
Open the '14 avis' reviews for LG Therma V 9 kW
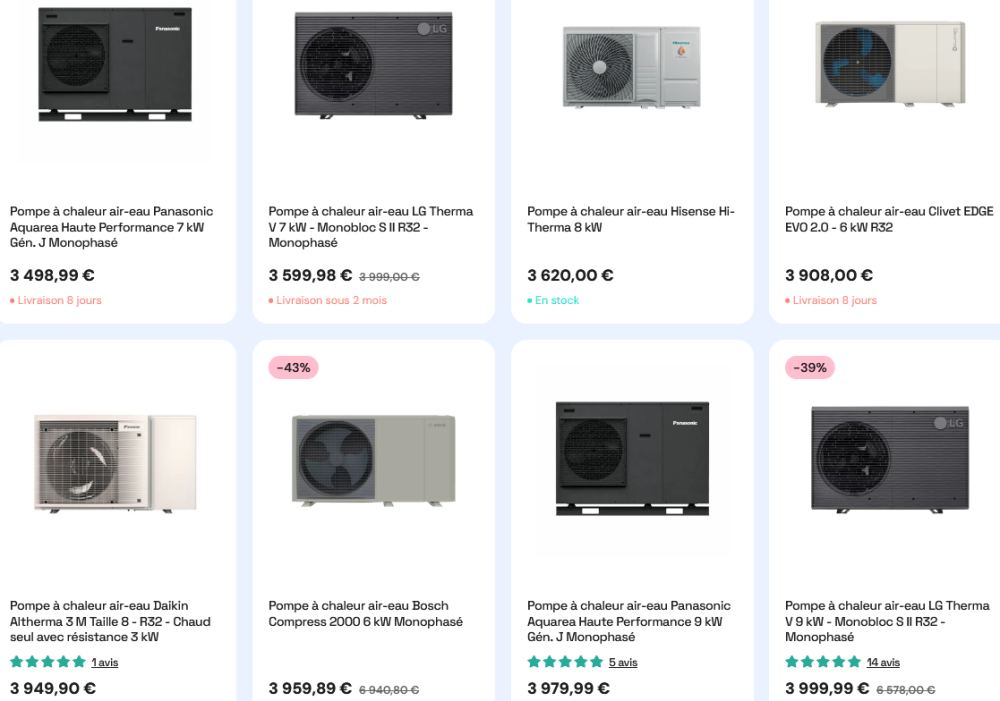pyautogui.click(x=883, y=662)
